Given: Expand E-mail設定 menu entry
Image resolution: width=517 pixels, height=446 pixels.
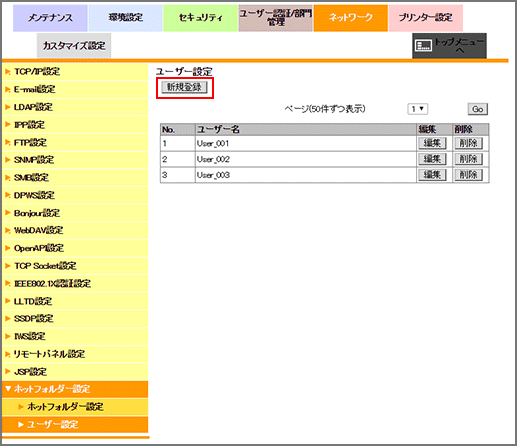Looking at the screenshot, I should 75,89.
